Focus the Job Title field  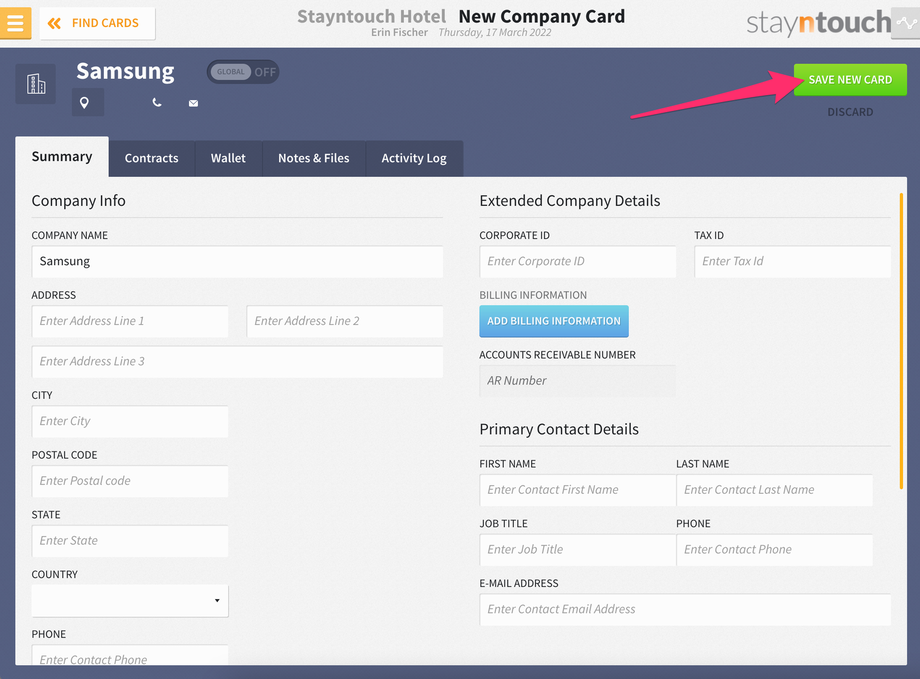(577, 550)
